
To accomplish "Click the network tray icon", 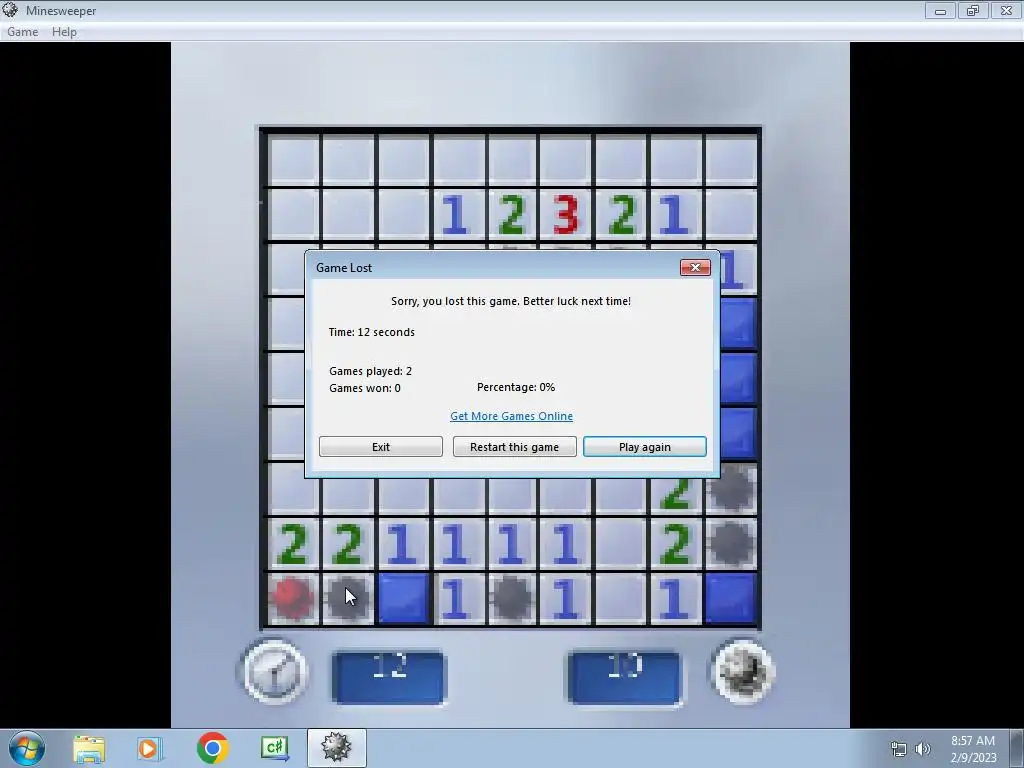I will coord(899,749).
